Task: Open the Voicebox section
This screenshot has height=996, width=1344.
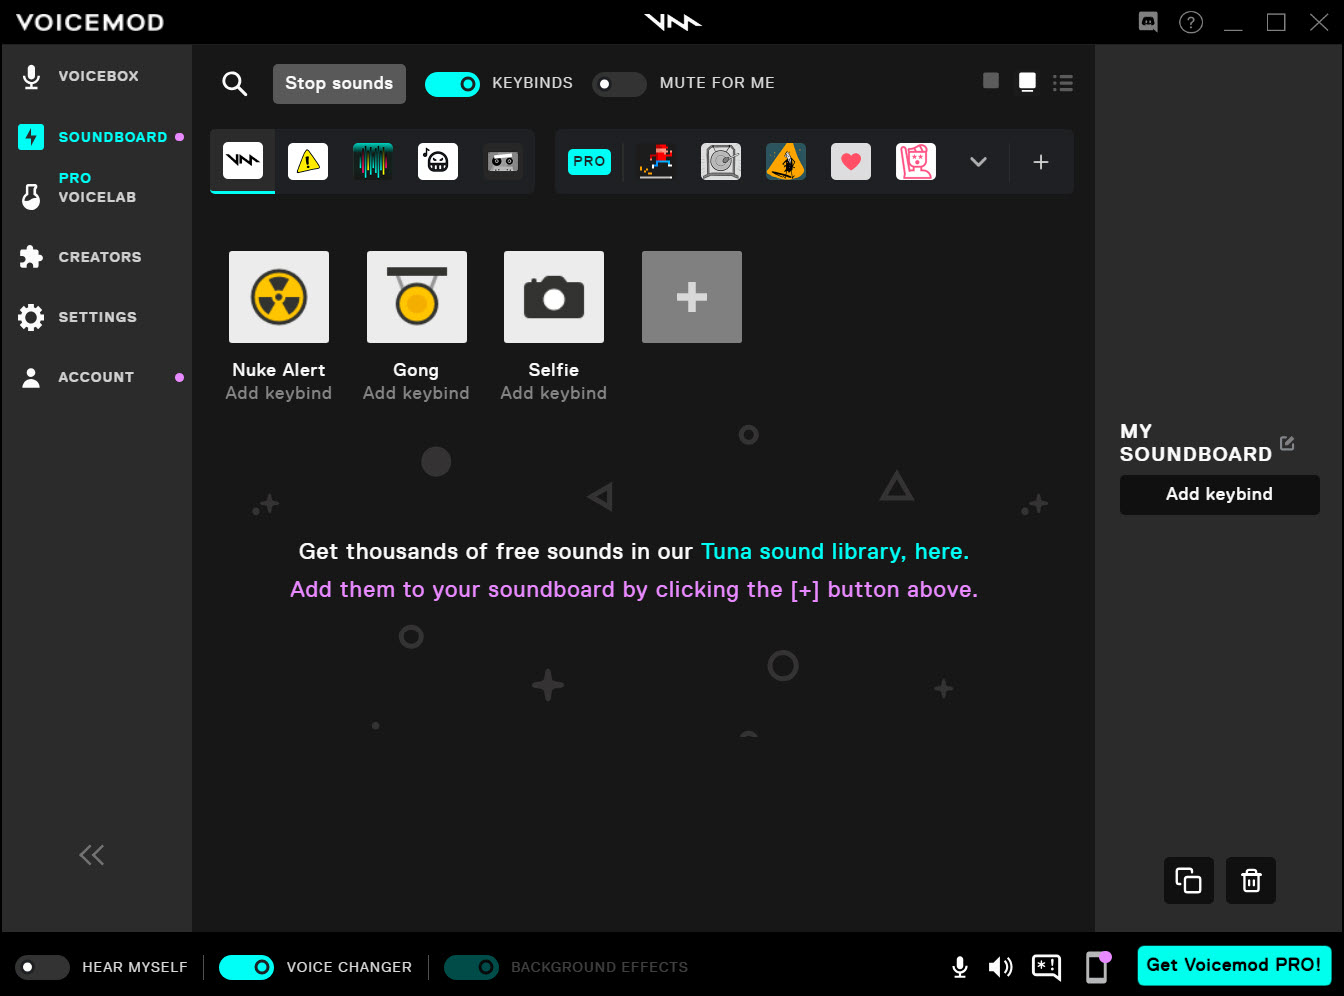Action: click(98, 76)
